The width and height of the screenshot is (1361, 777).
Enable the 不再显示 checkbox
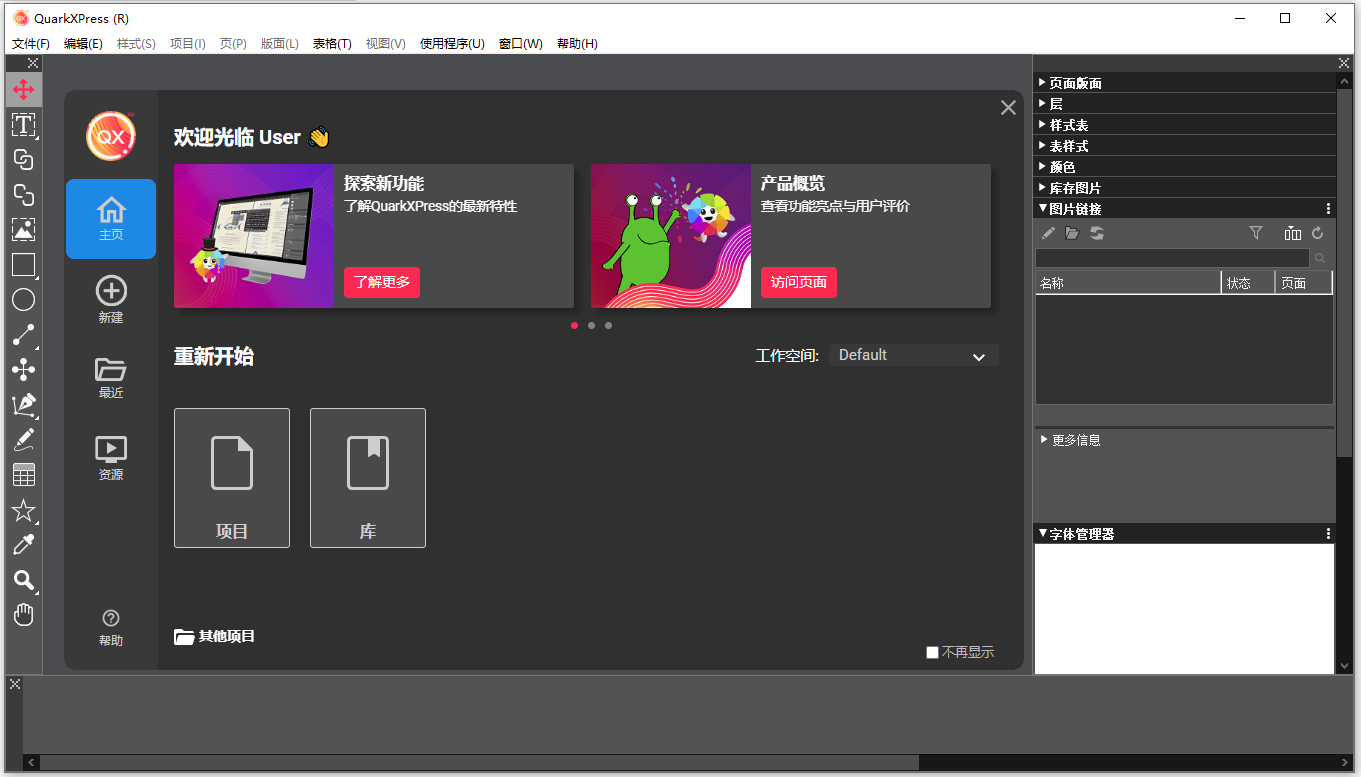click(932, 651)
